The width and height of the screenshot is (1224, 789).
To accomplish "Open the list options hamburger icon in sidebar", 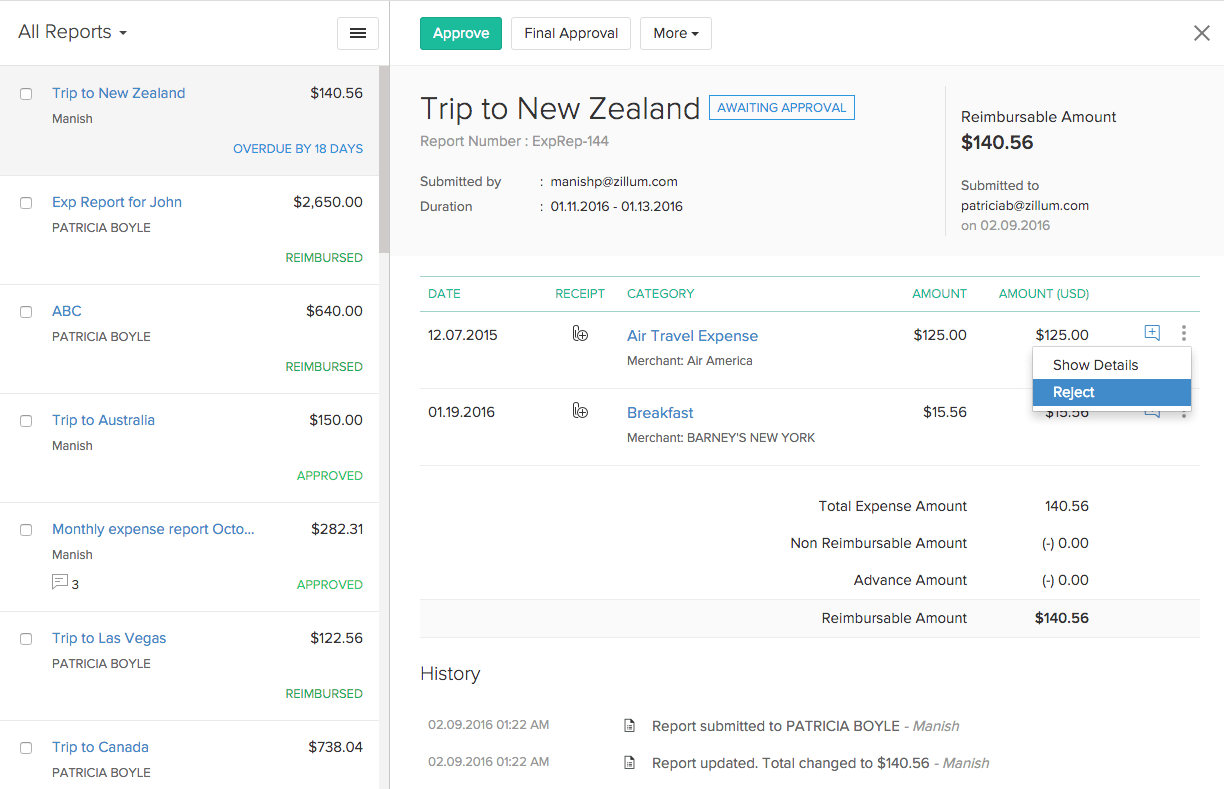I will pyautogui.click(x=357, y=32).
